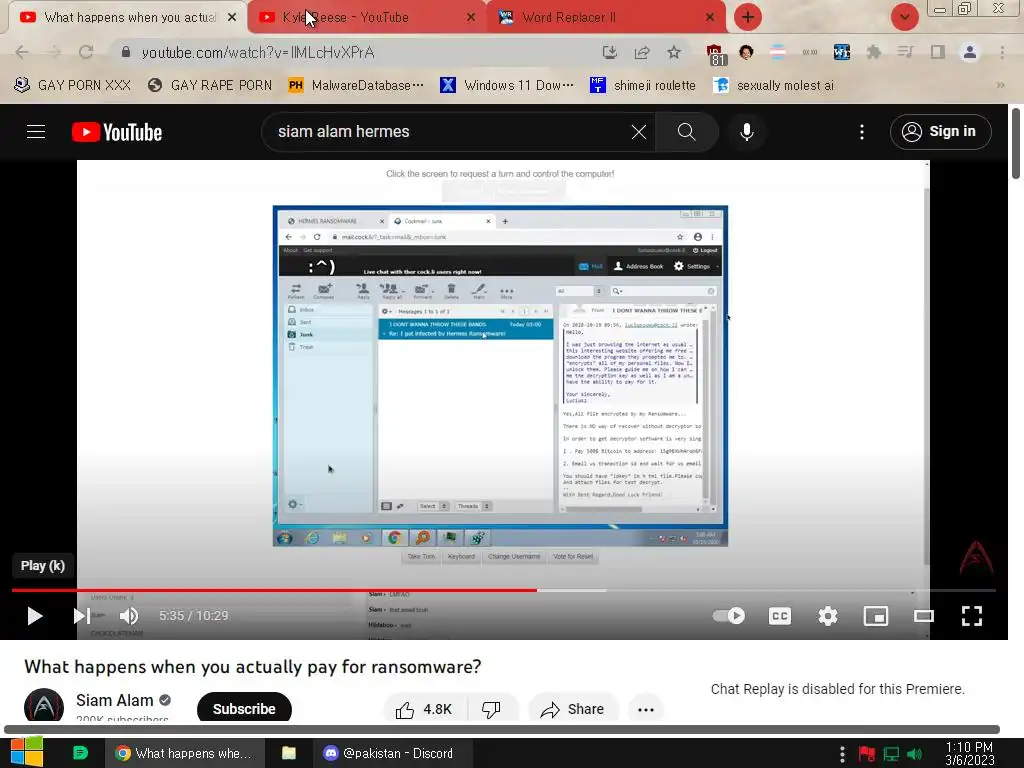Open the Chrome three-dot menu

pyautogui.click(x=1002, y=52)
